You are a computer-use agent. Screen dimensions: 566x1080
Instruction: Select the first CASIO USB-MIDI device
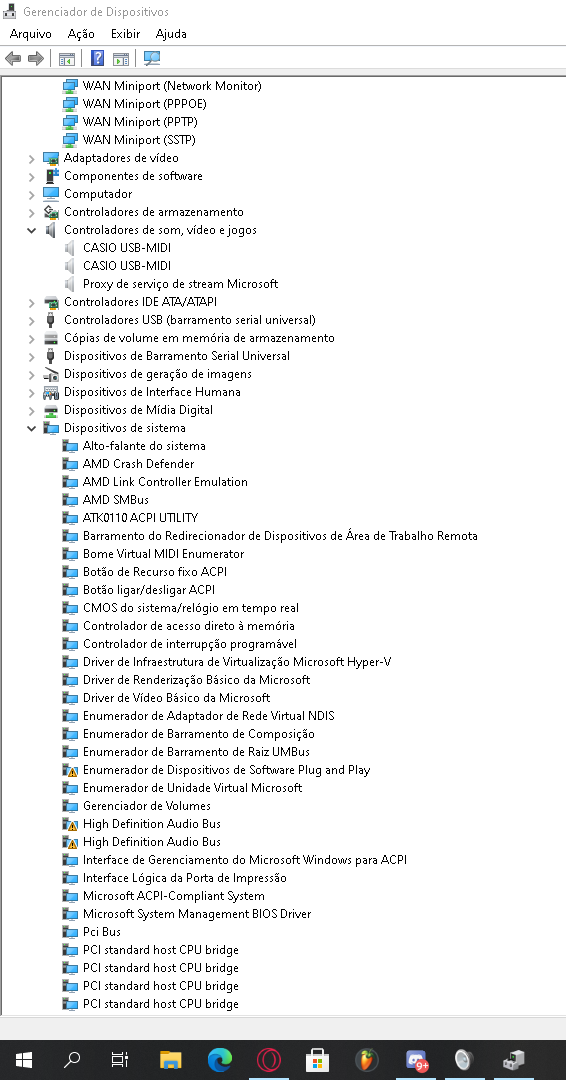(x=127, y=248)
